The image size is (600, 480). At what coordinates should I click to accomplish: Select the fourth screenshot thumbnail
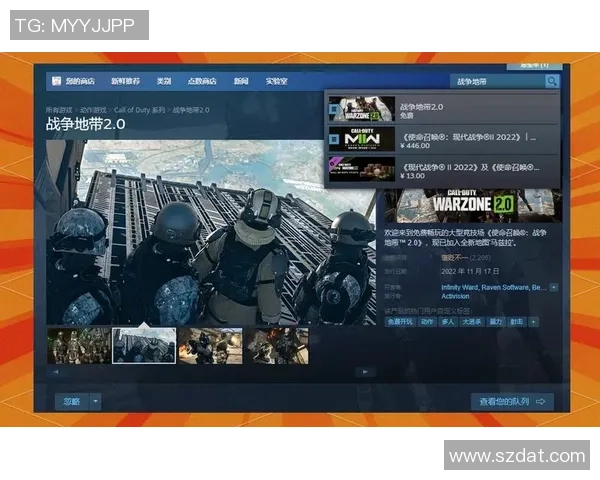tap(277, 346)
